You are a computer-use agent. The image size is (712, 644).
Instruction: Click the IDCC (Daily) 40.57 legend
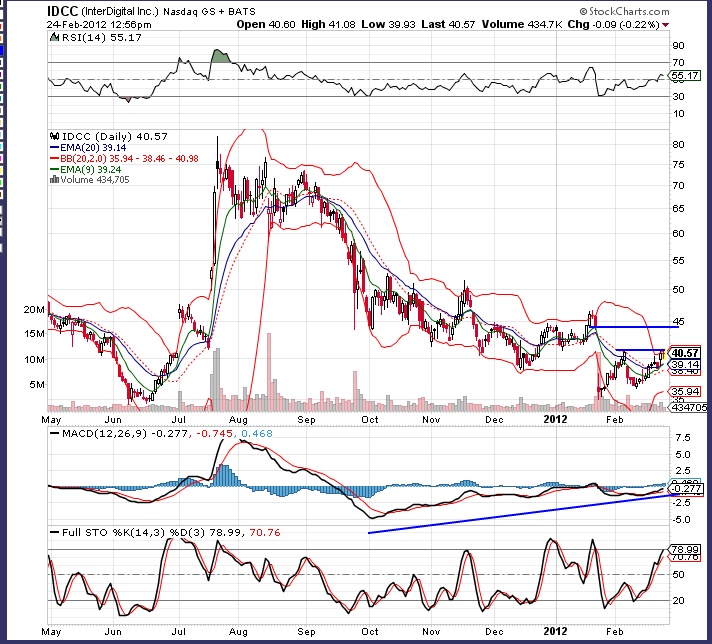114,136
